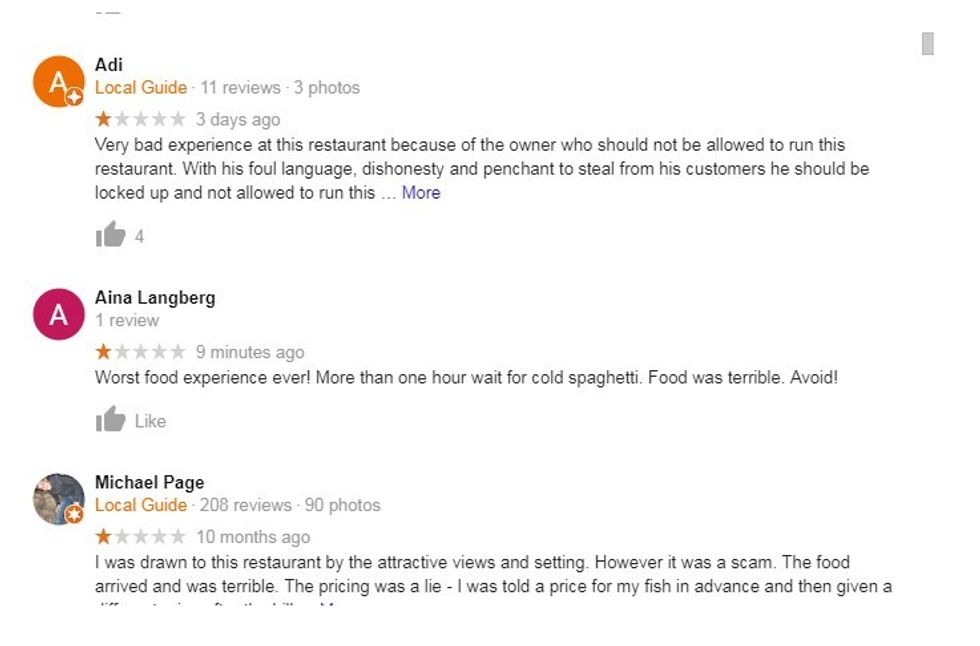Click Adi's one-star rating
The width and height of the screenshot is (980, 646).
click(x=140, y=120)
